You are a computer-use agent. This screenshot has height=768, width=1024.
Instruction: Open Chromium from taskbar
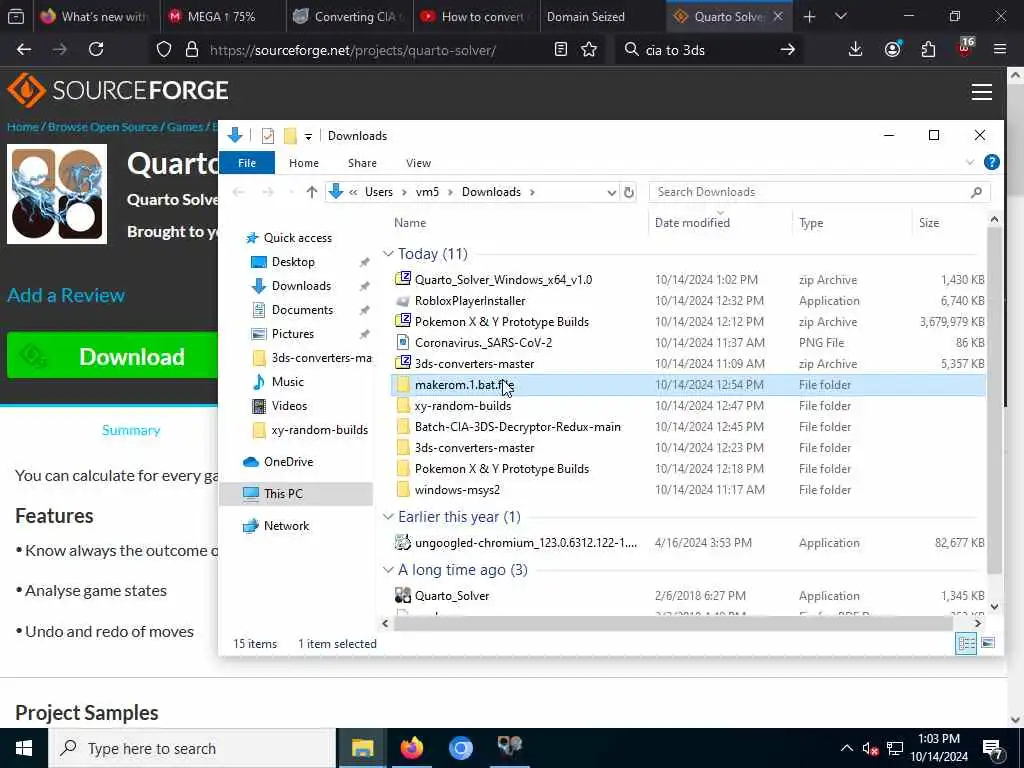[x=460, y=748]
